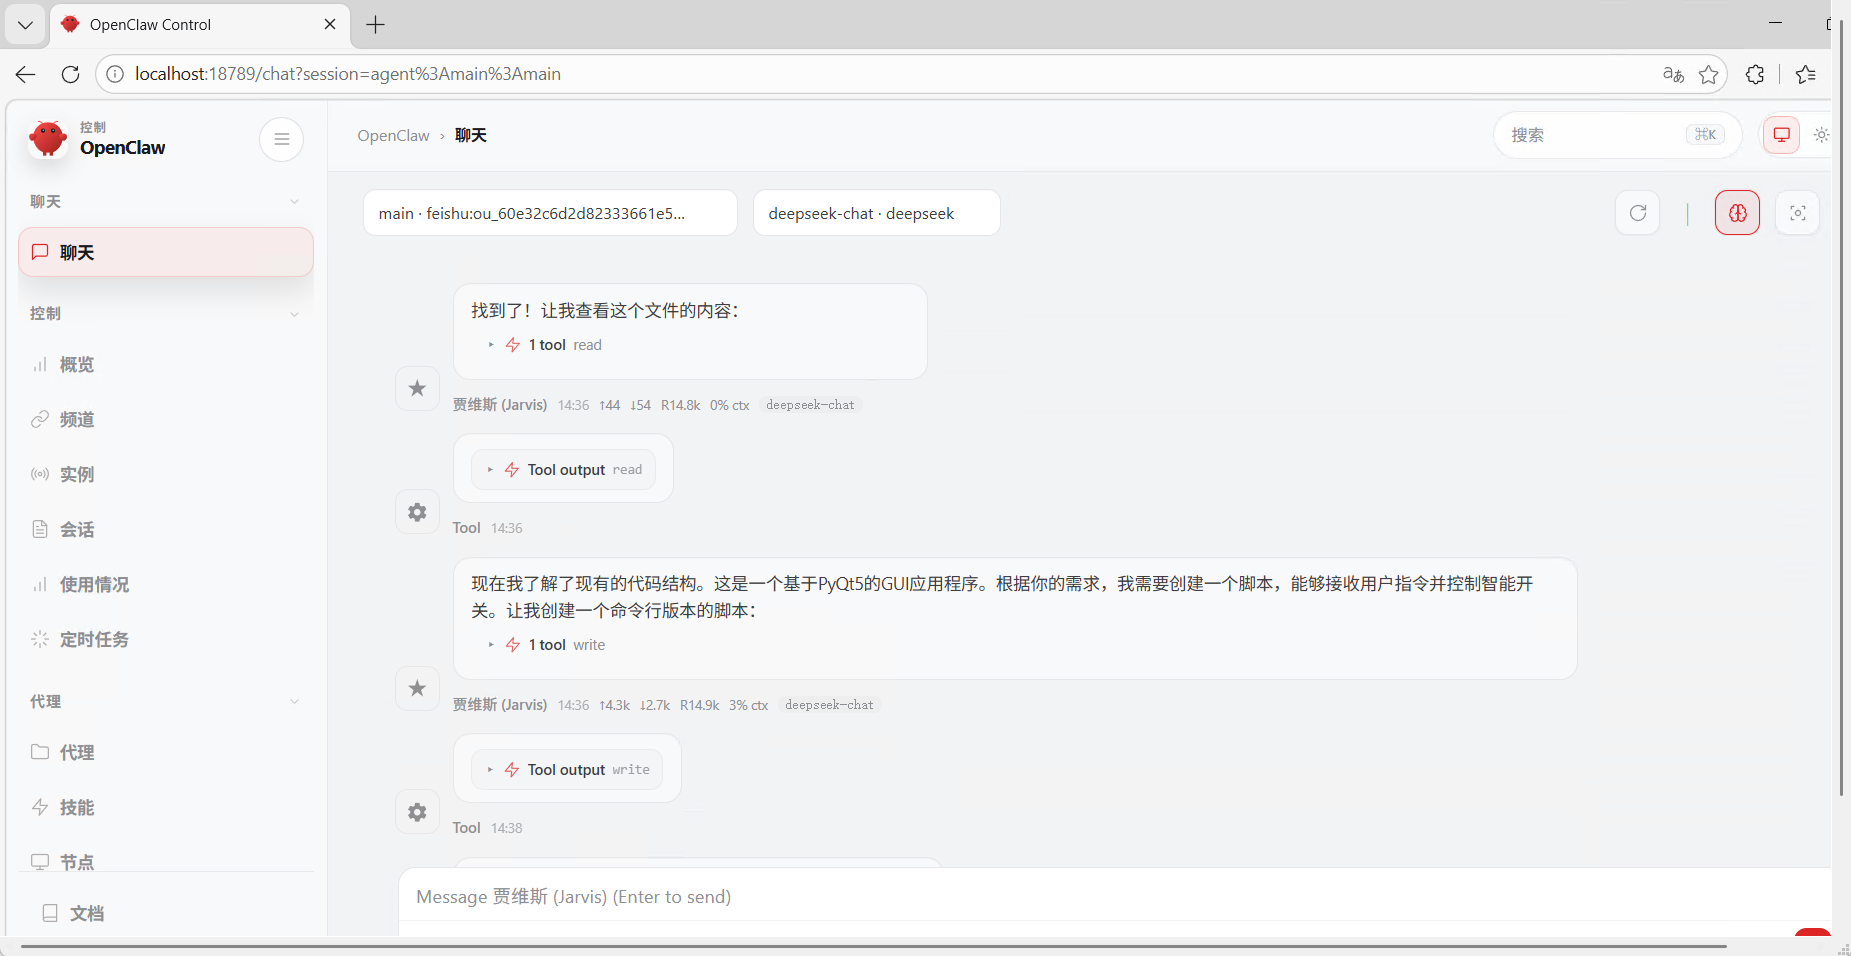Open the 技能 skills page
1851x956 pixels.
click(x=166, y=808)
